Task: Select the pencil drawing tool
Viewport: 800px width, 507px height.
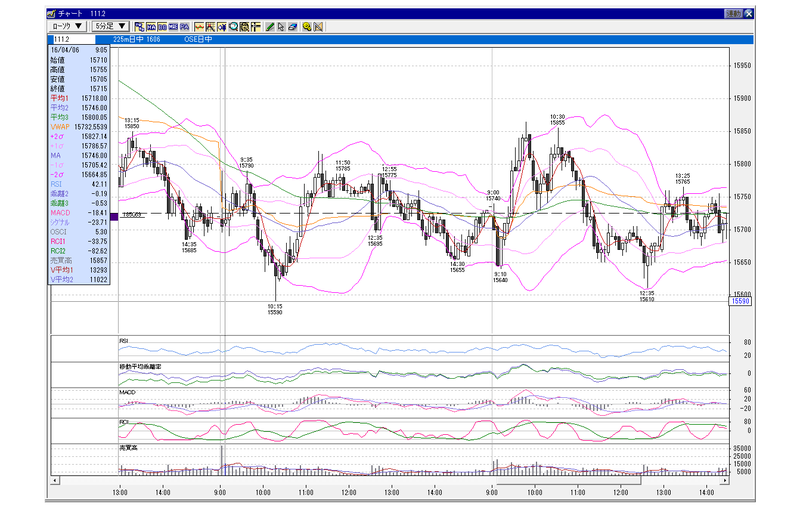Action: [270, 27]
